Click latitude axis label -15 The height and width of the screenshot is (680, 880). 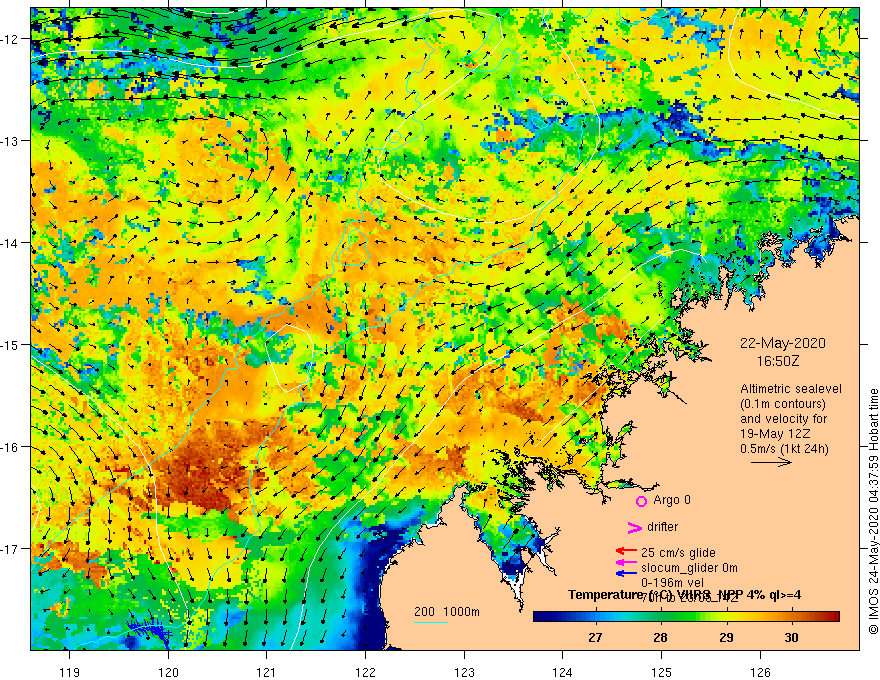[x=11, y=344]
